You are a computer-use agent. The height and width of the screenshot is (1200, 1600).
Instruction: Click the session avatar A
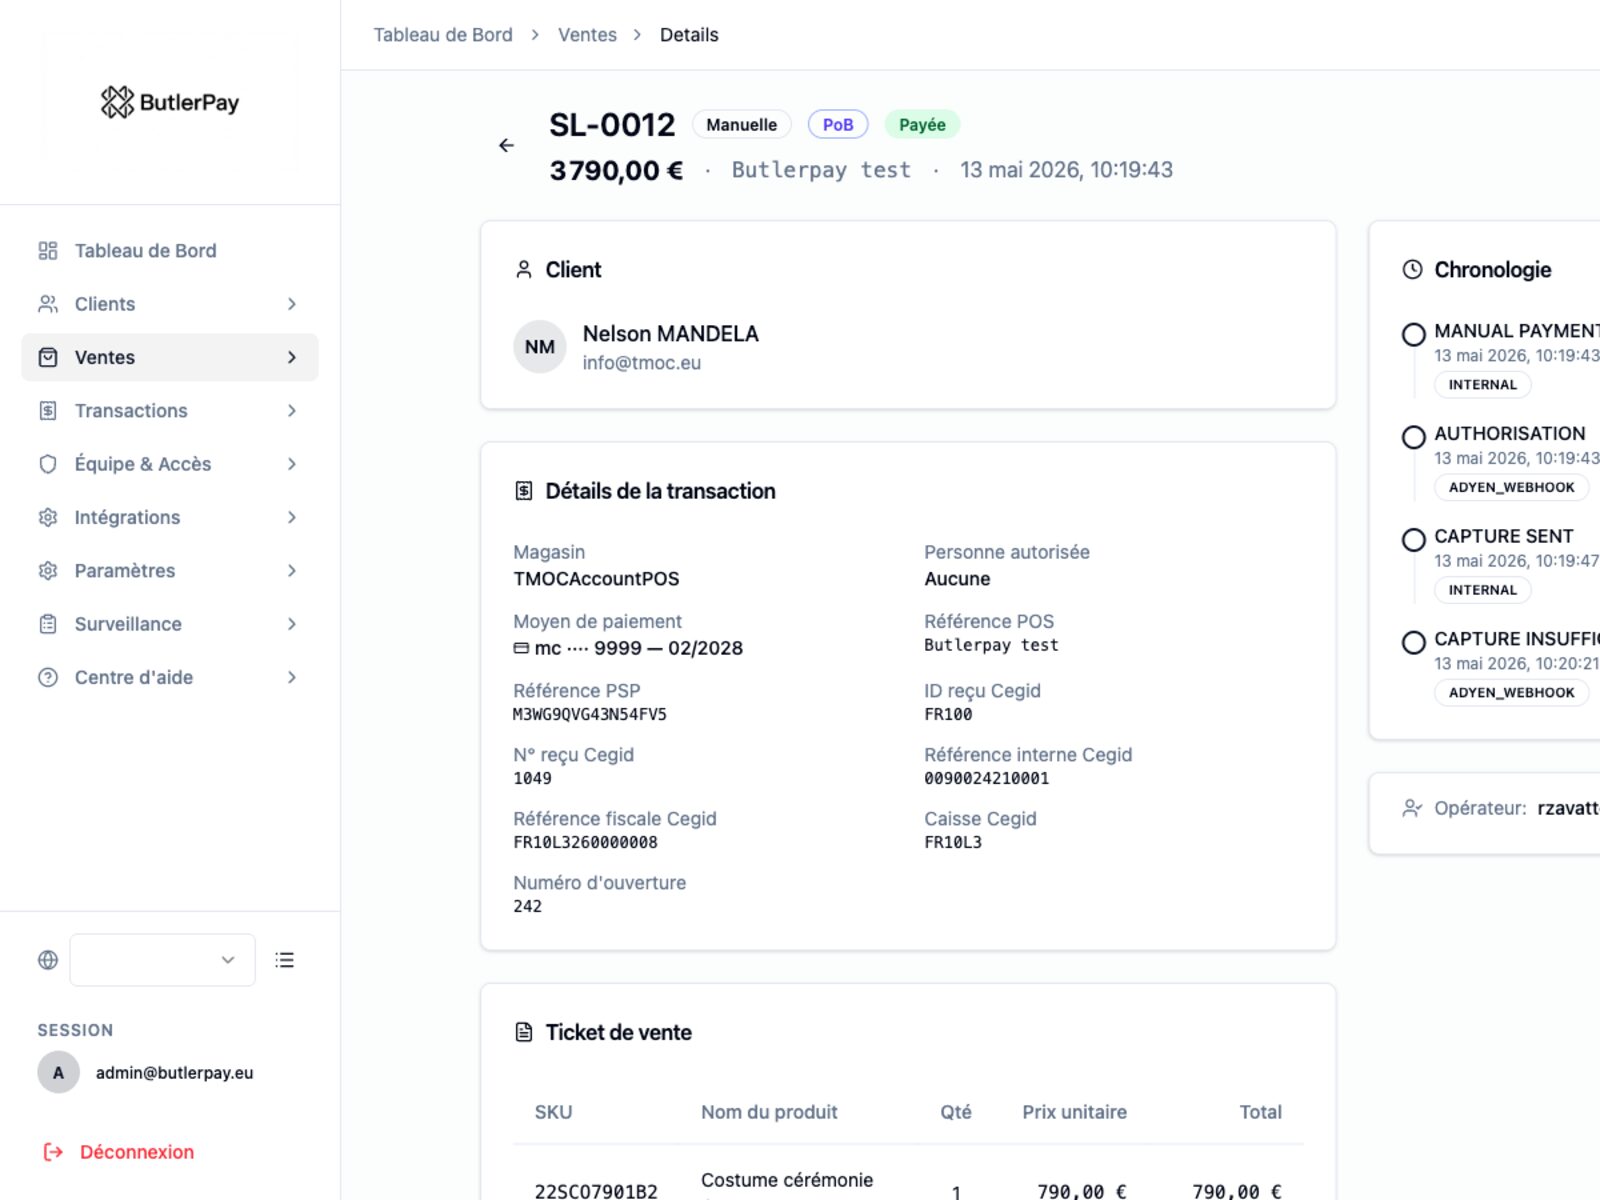click(58, 1072)
